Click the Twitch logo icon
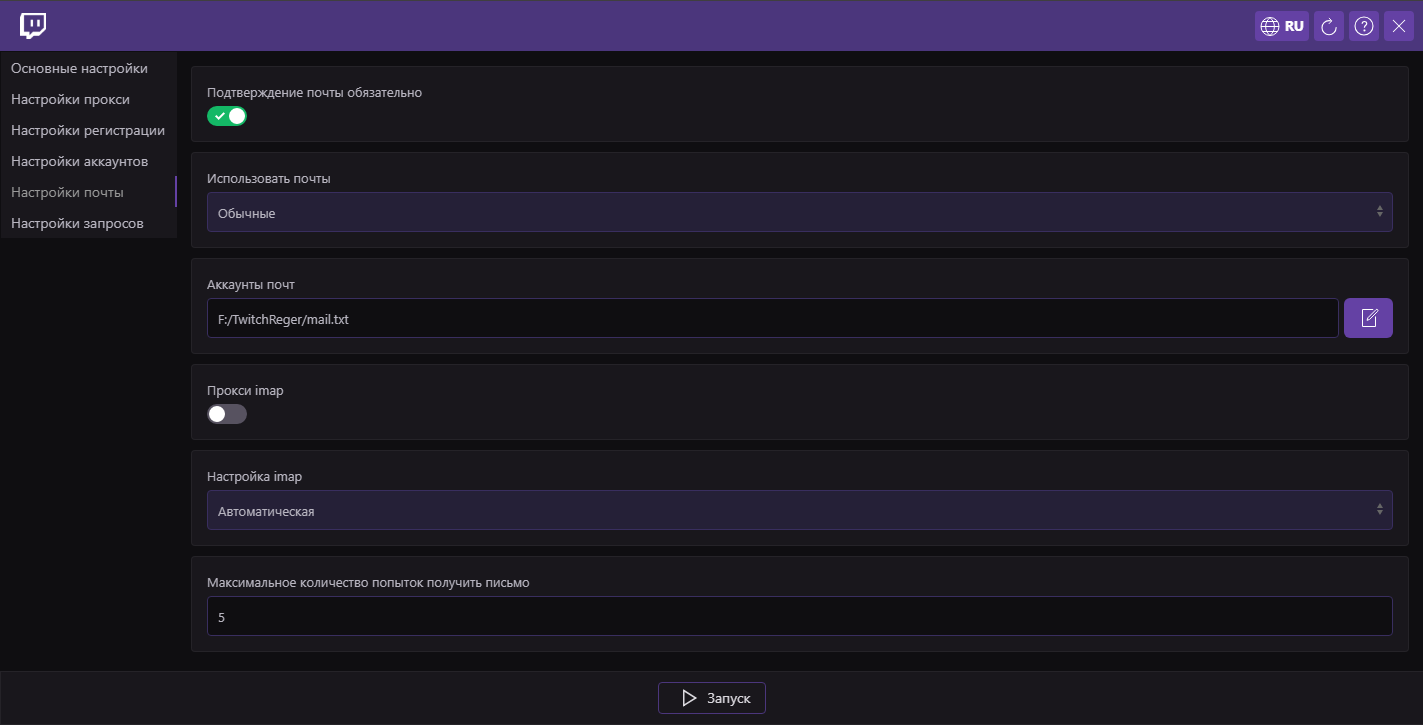This screenshot has width=1423, height=725. (33, 26)
